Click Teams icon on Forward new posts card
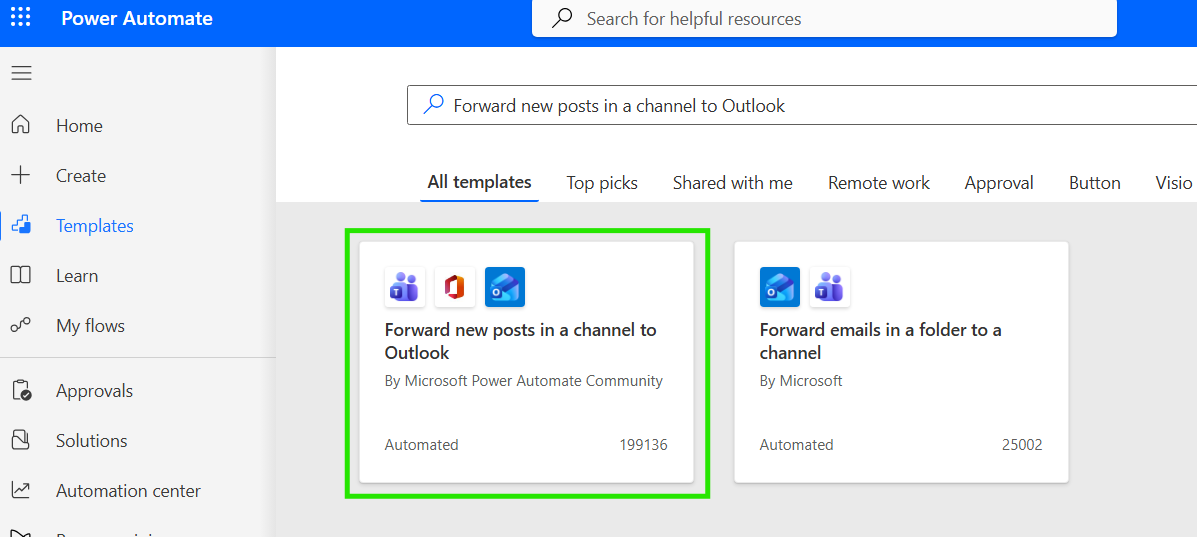 405,287
